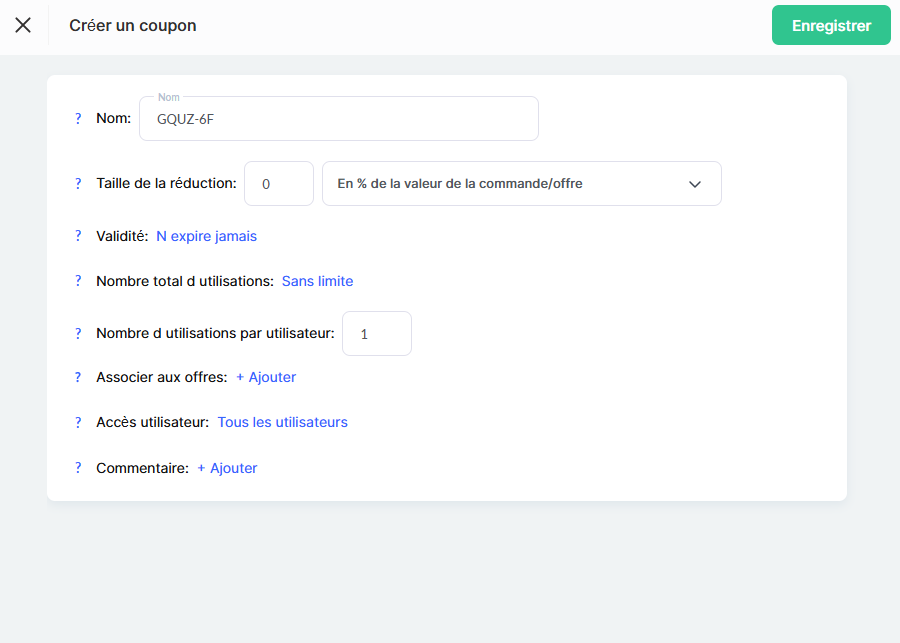Viewport: 900px width, 643px height.
Task: Click the help icon beside Associer aux offres
Action: (78, 377)
